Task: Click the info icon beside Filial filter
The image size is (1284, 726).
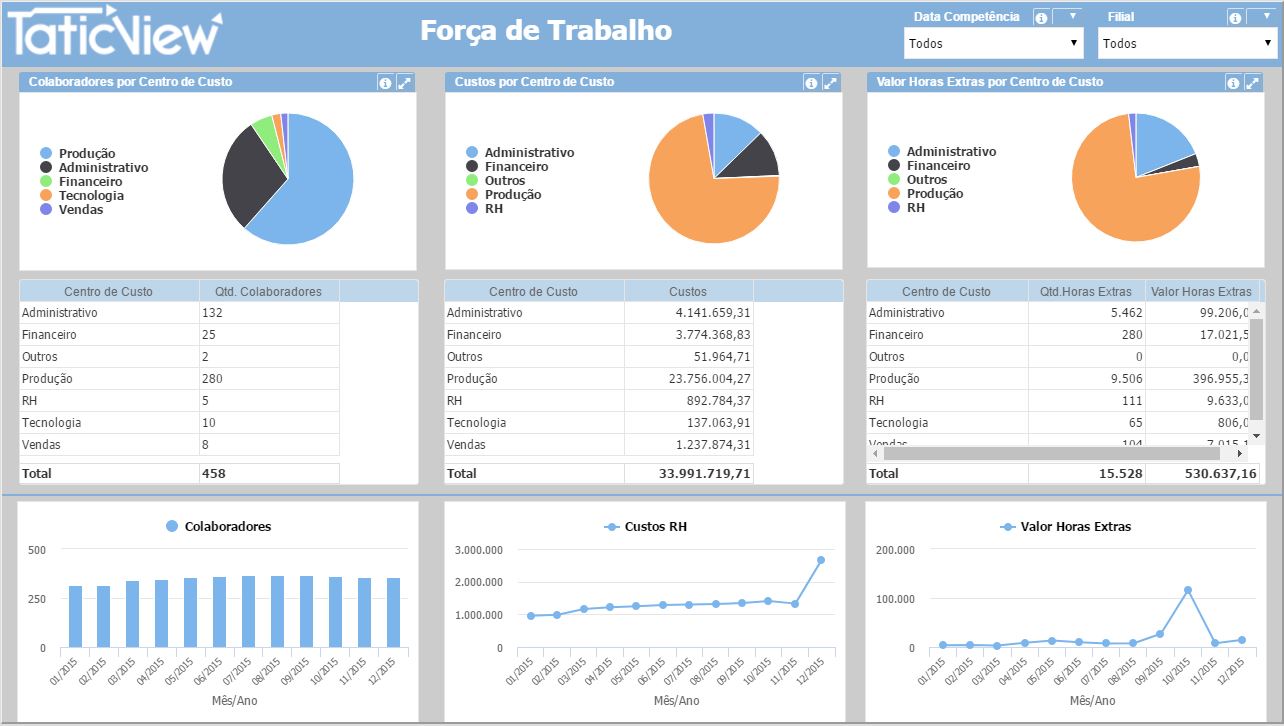Action: (1235, 18)
